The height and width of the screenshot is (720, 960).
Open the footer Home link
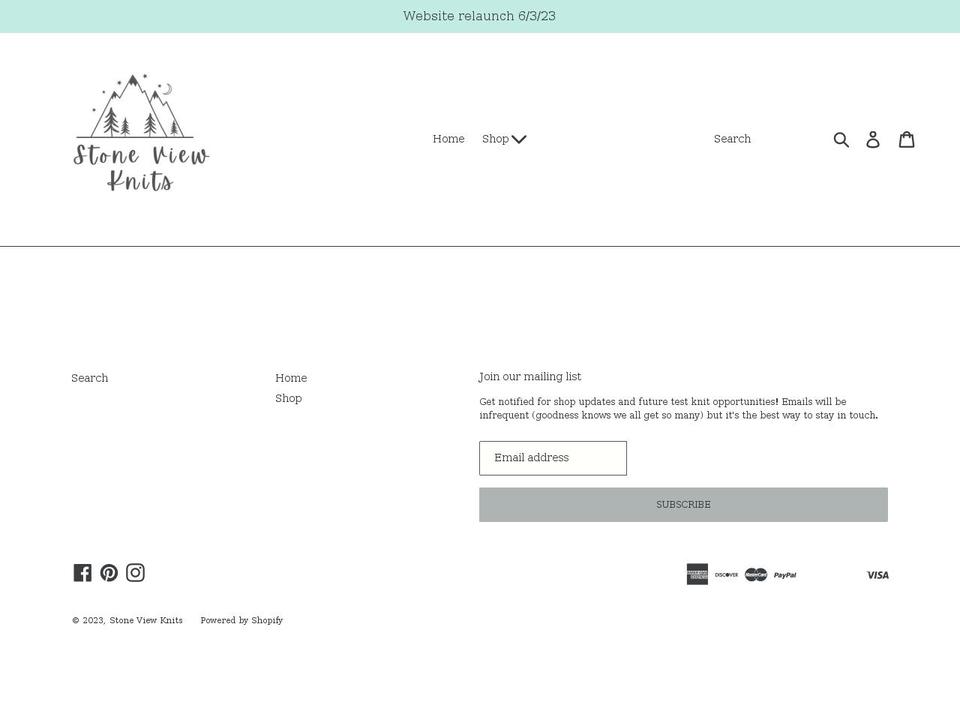coord(291,378)
